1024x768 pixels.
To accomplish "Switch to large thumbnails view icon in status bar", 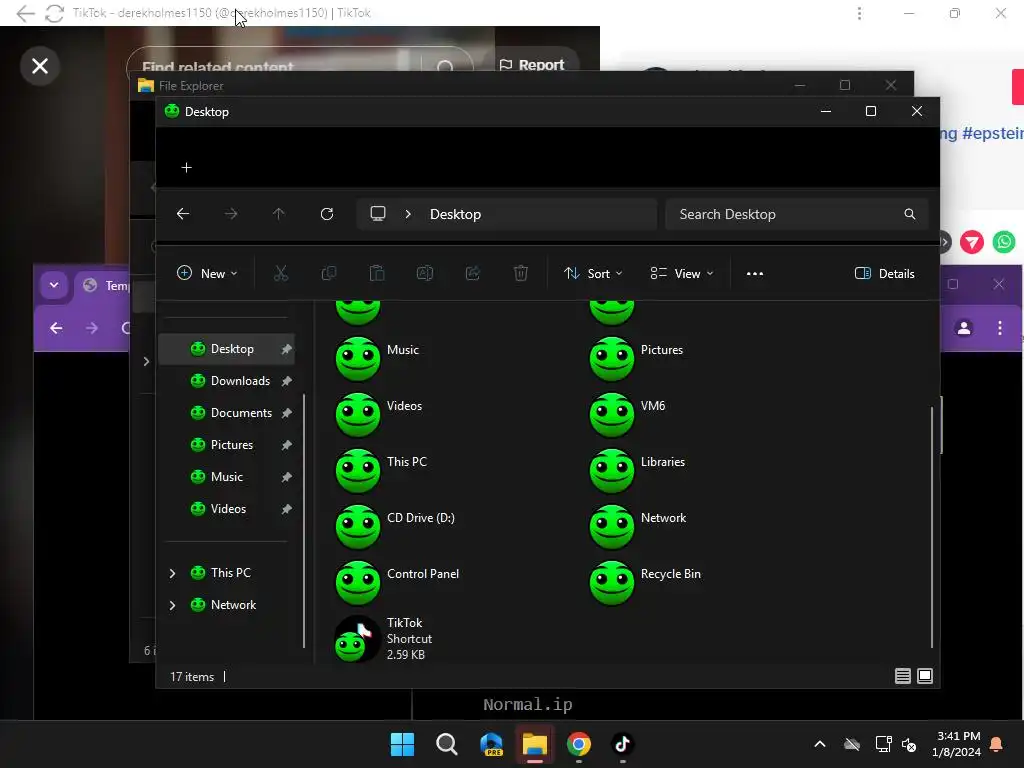I will (925, 676).
